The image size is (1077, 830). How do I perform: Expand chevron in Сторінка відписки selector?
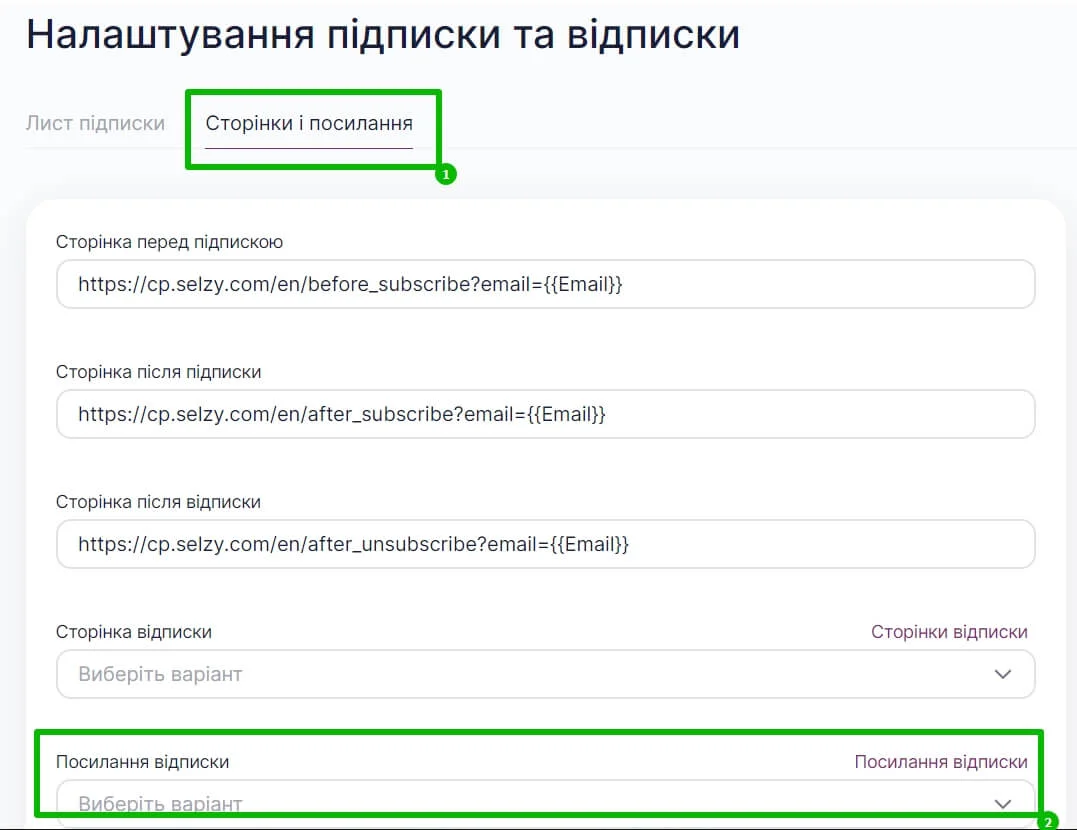pyautogui.click(x=1003, y=674)
